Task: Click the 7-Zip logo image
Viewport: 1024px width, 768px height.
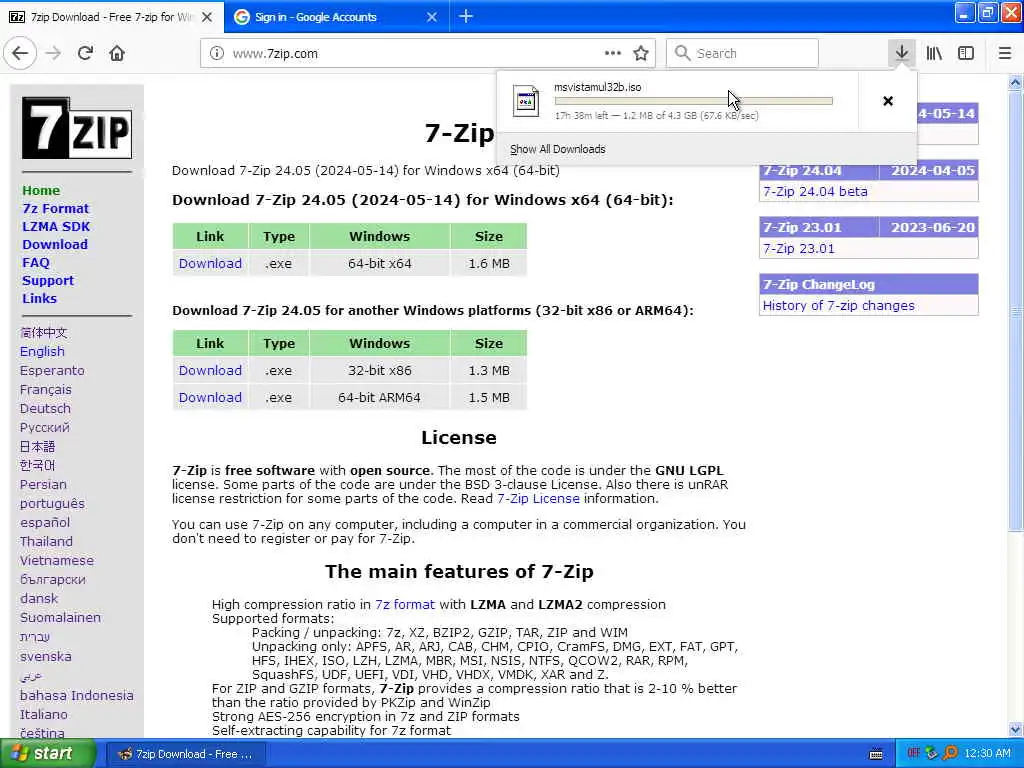Action: [x=77, y=128]
